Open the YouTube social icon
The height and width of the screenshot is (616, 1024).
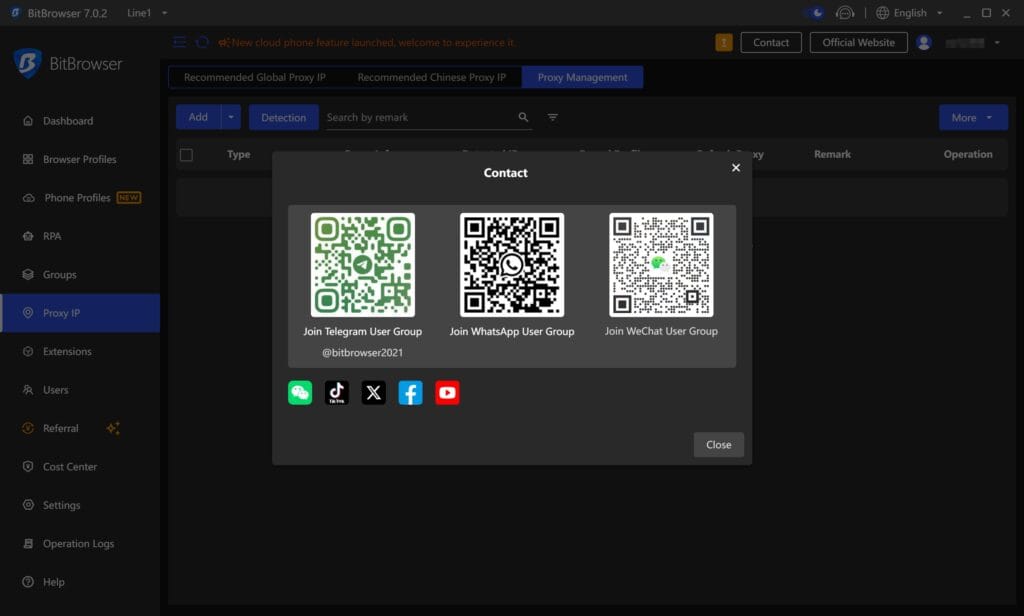tap(447, 393)
